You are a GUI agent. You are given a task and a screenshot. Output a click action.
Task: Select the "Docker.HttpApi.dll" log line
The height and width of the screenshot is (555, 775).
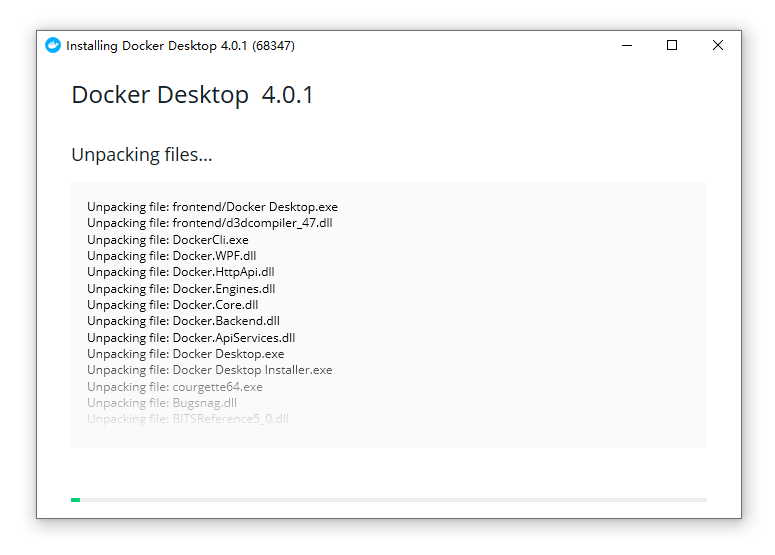[181, 272]
